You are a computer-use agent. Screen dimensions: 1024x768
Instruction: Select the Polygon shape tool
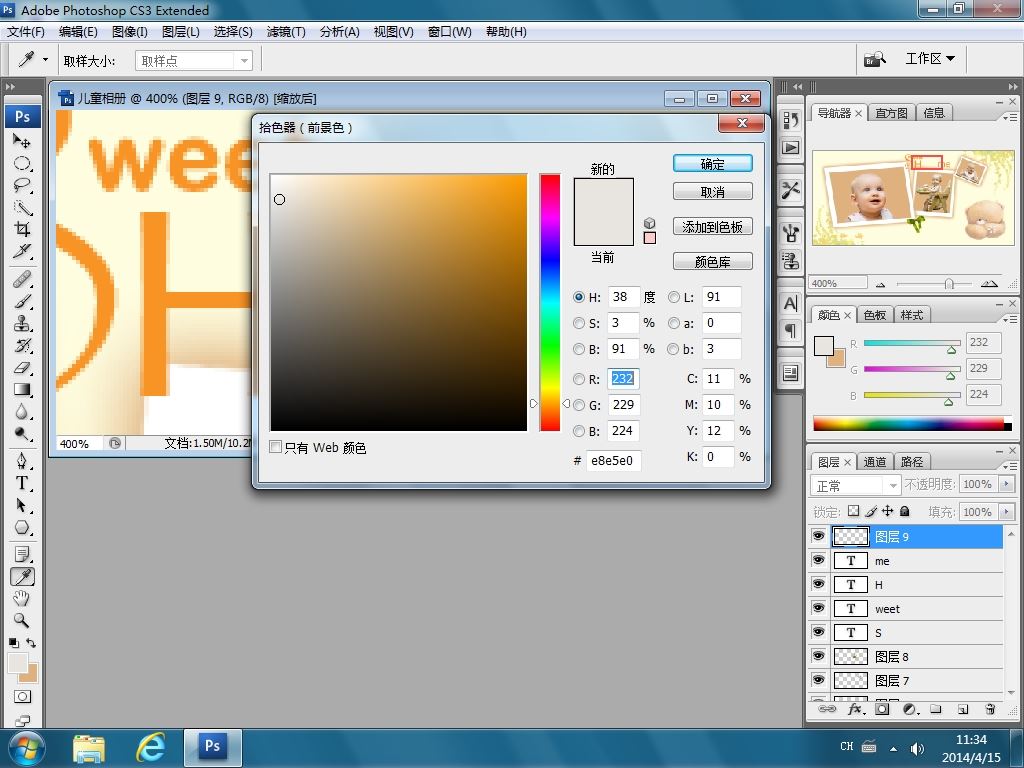point(22,528)
